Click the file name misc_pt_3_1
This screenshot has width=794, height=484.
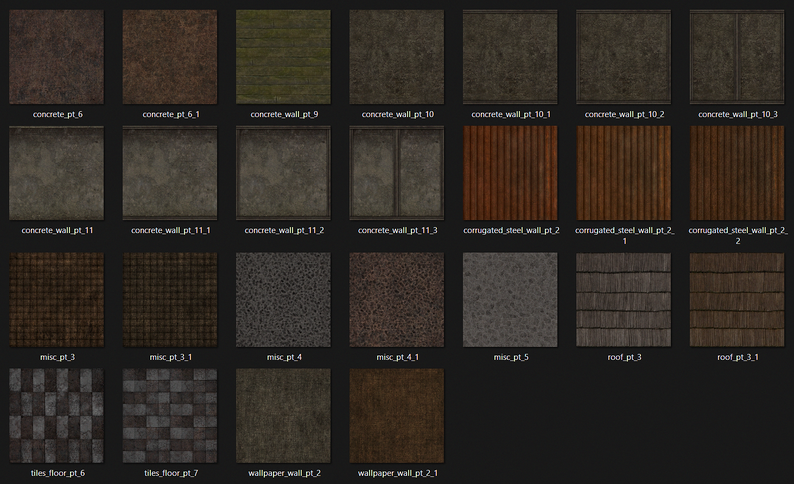click(x=171, y=357)
